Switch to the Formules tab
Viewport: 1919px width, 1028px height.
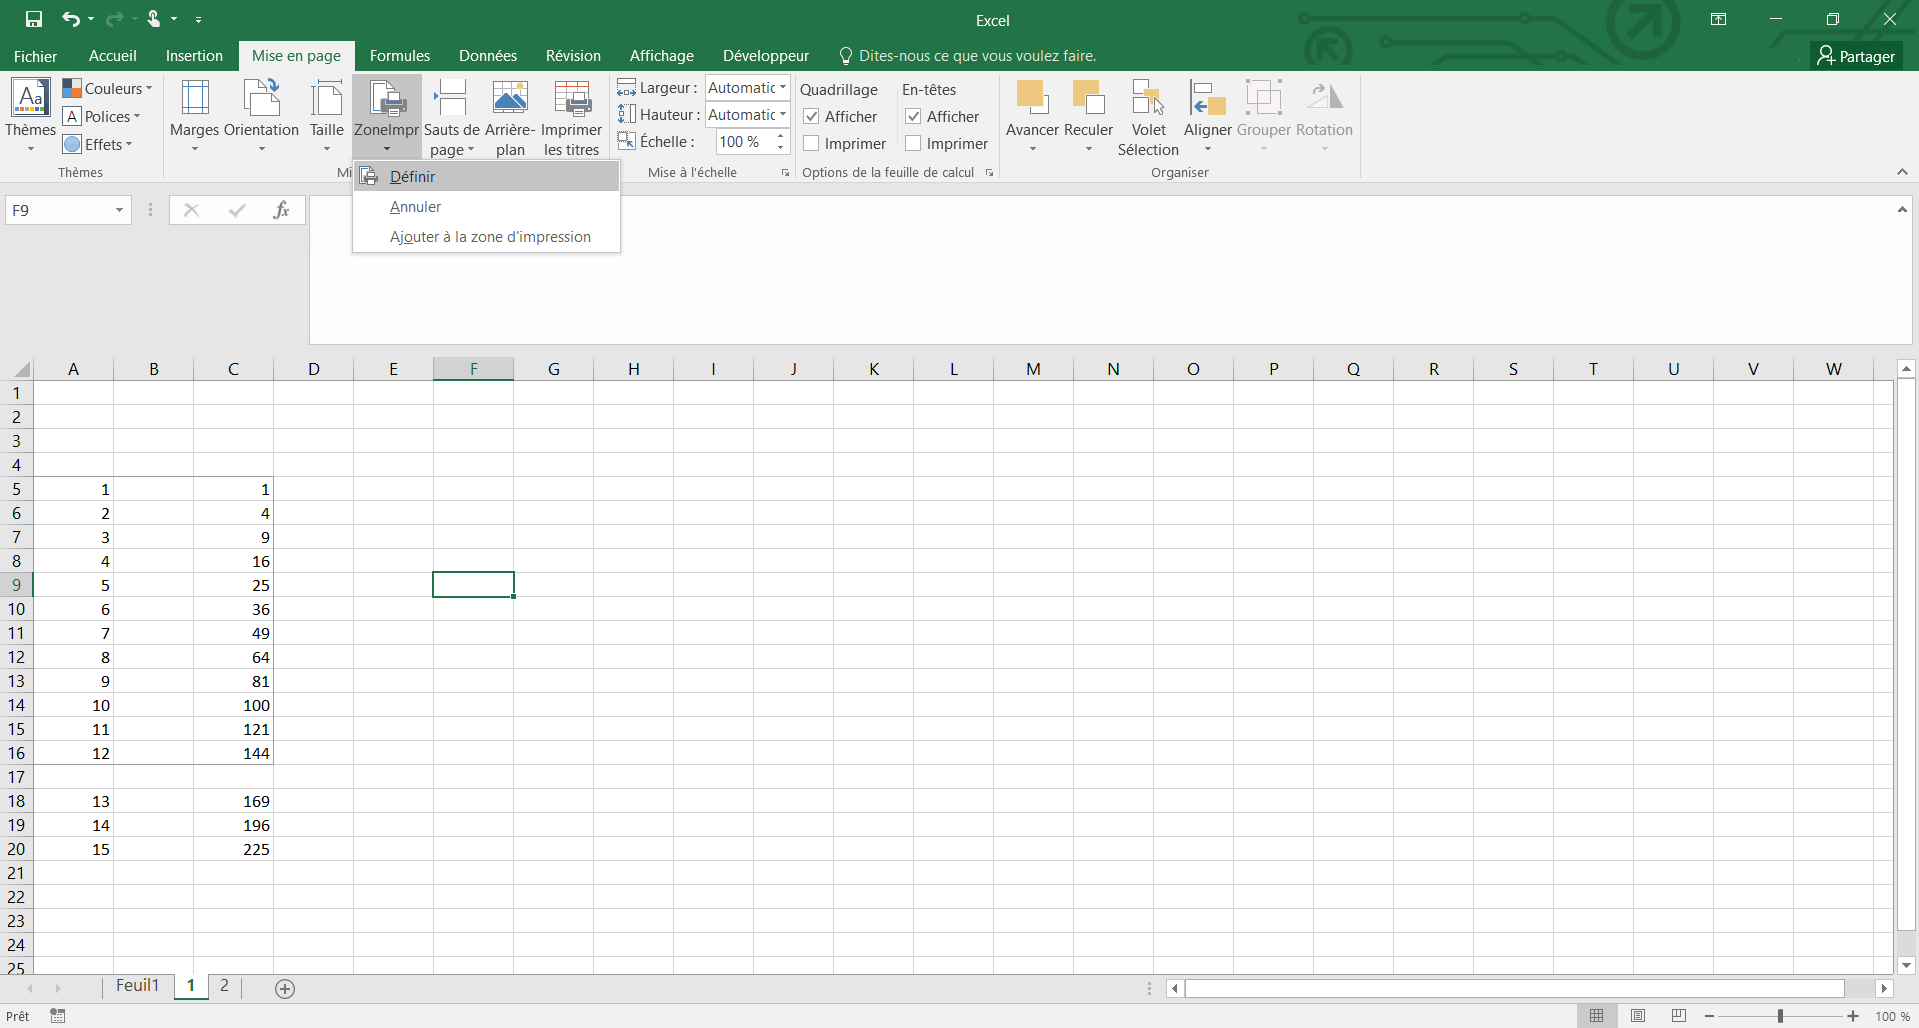[x=400, y=56]
